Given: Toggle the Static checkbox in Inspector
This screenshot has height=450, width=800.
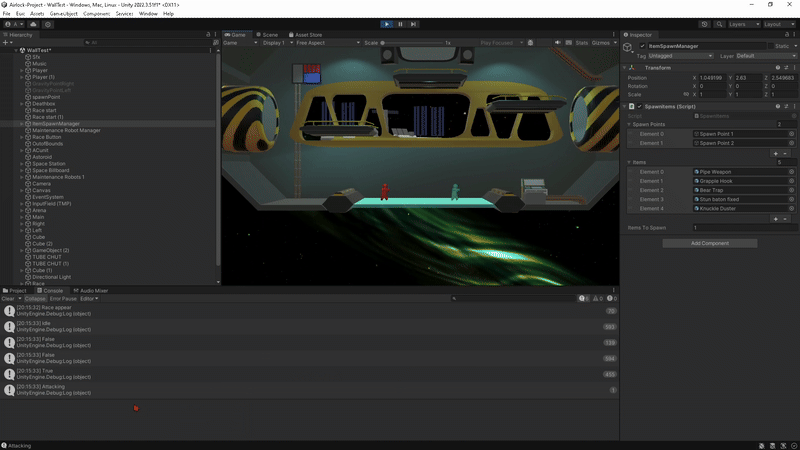Looking at the screenshot, I should (x=771, y=46).
